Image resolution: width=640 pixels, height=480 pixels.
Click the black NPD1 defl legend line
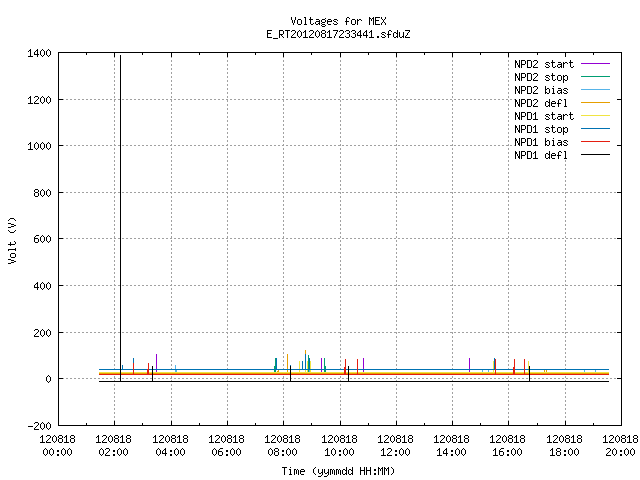[595, 155]
